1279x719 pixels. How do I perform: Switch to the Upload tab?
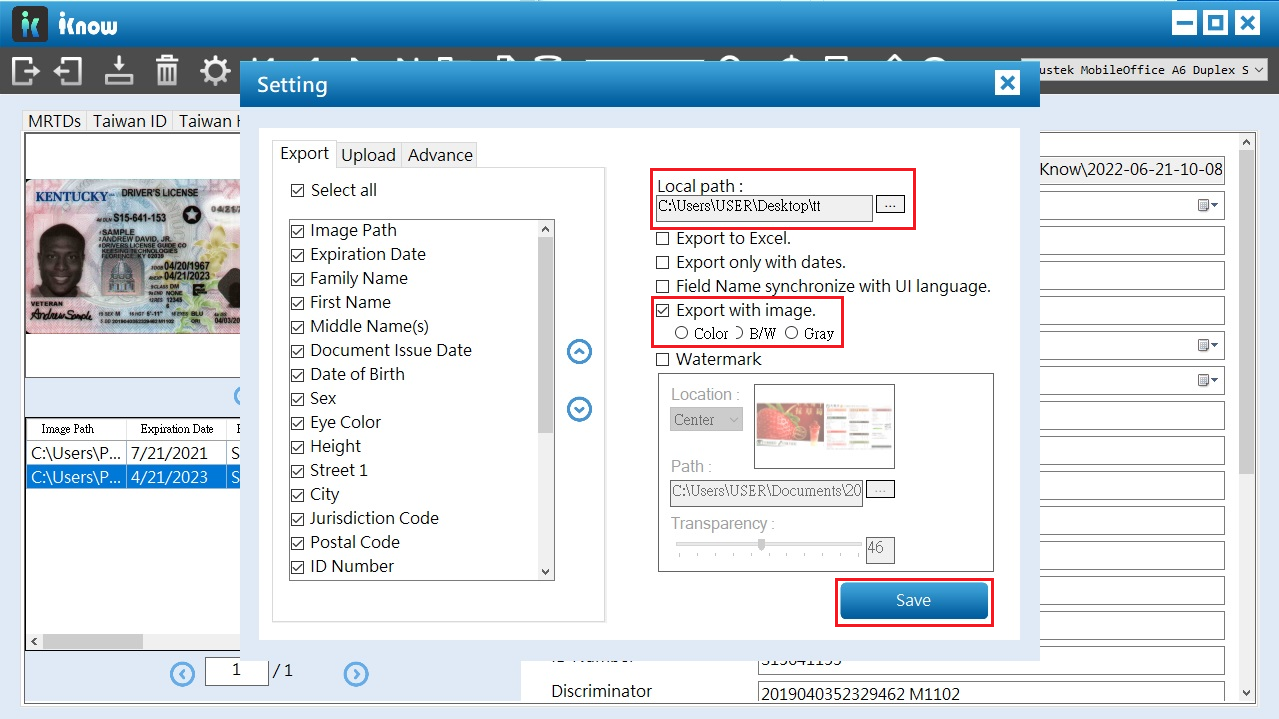tap(368, 155)
